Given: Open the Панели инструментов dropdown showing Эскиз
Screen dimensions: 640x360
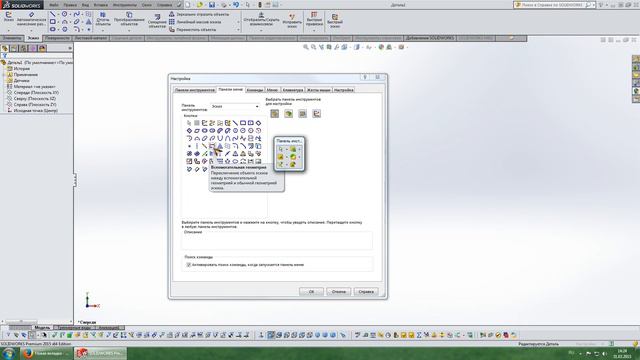Looking at the screenshot, I should [235, 106].
